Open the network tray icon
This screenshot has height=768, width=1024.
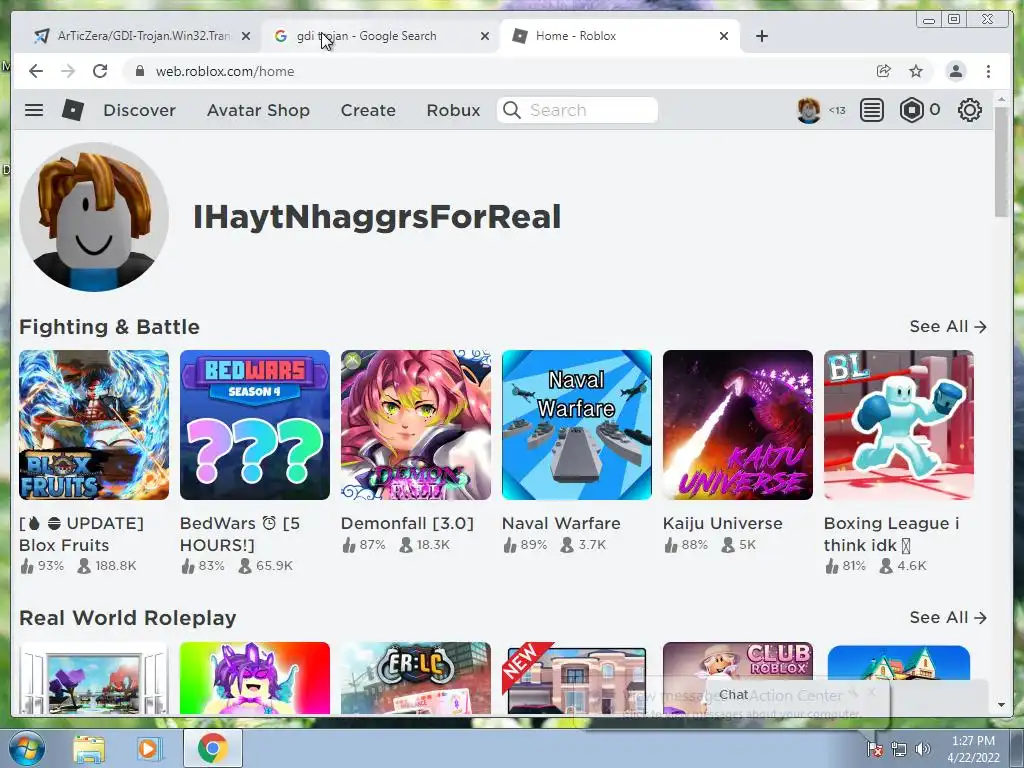(x=899, y=749)
